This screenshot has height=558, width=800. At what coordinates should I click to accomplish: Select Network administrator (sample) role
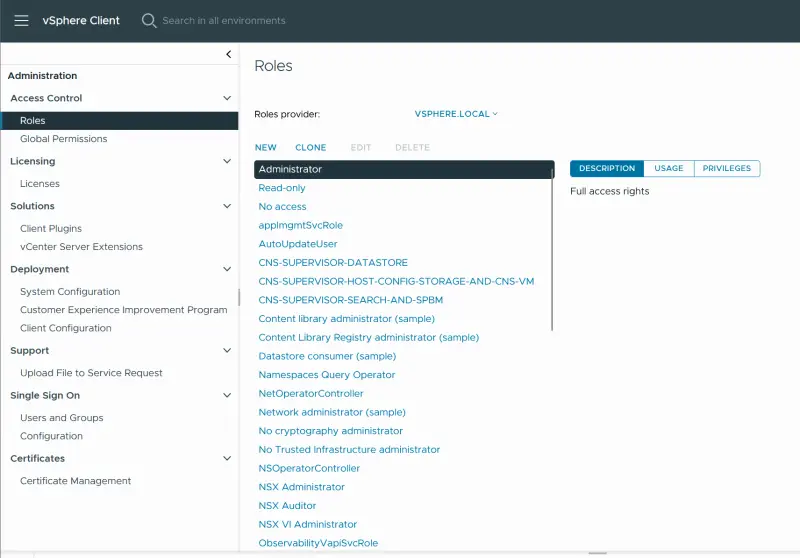[x=332, y=412]
